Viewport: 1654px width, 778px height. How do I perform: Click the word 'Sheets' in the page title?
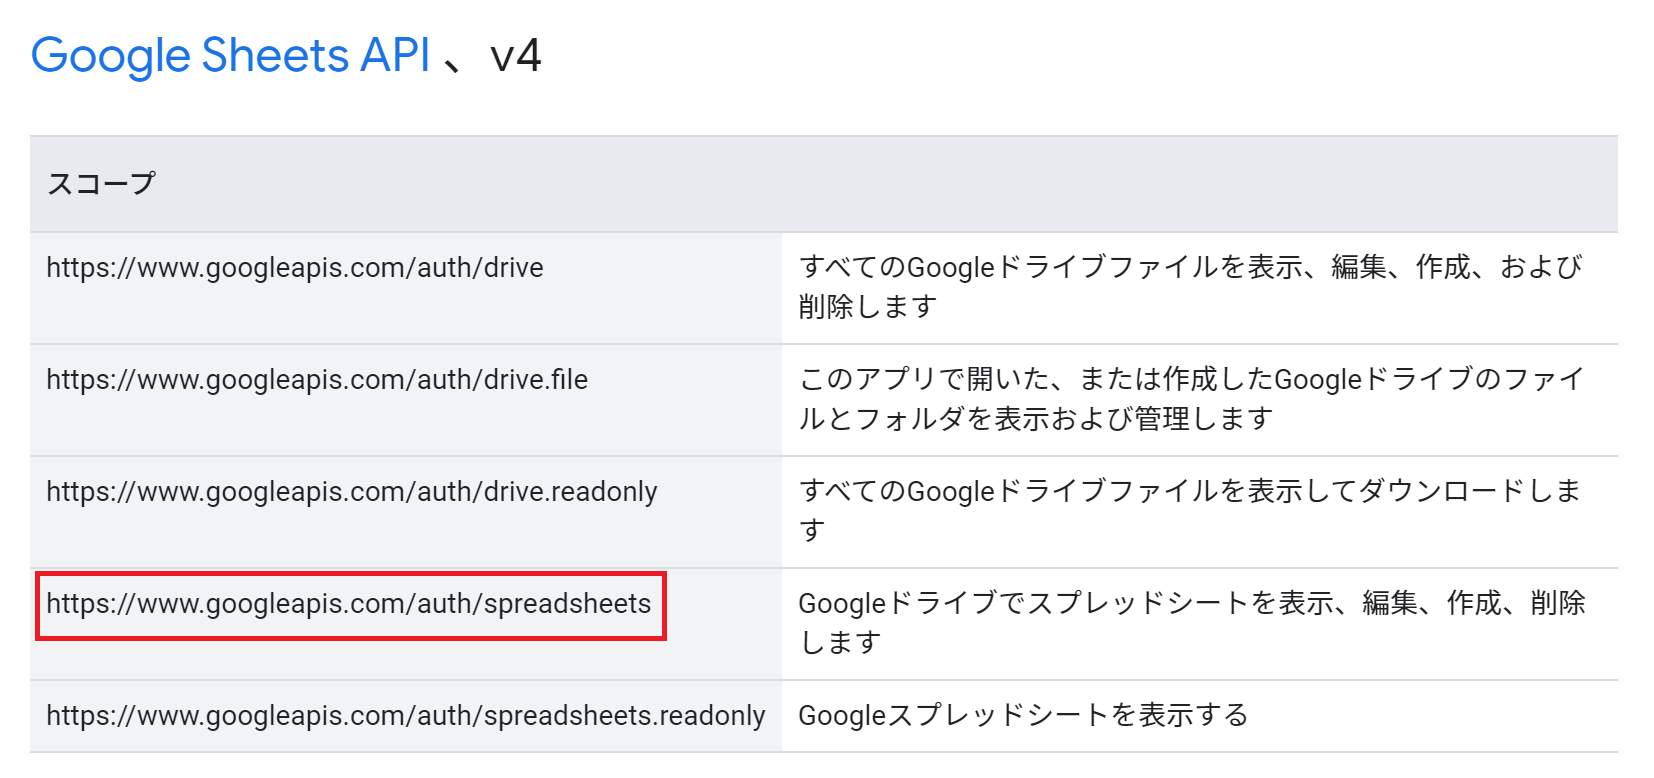275,55
